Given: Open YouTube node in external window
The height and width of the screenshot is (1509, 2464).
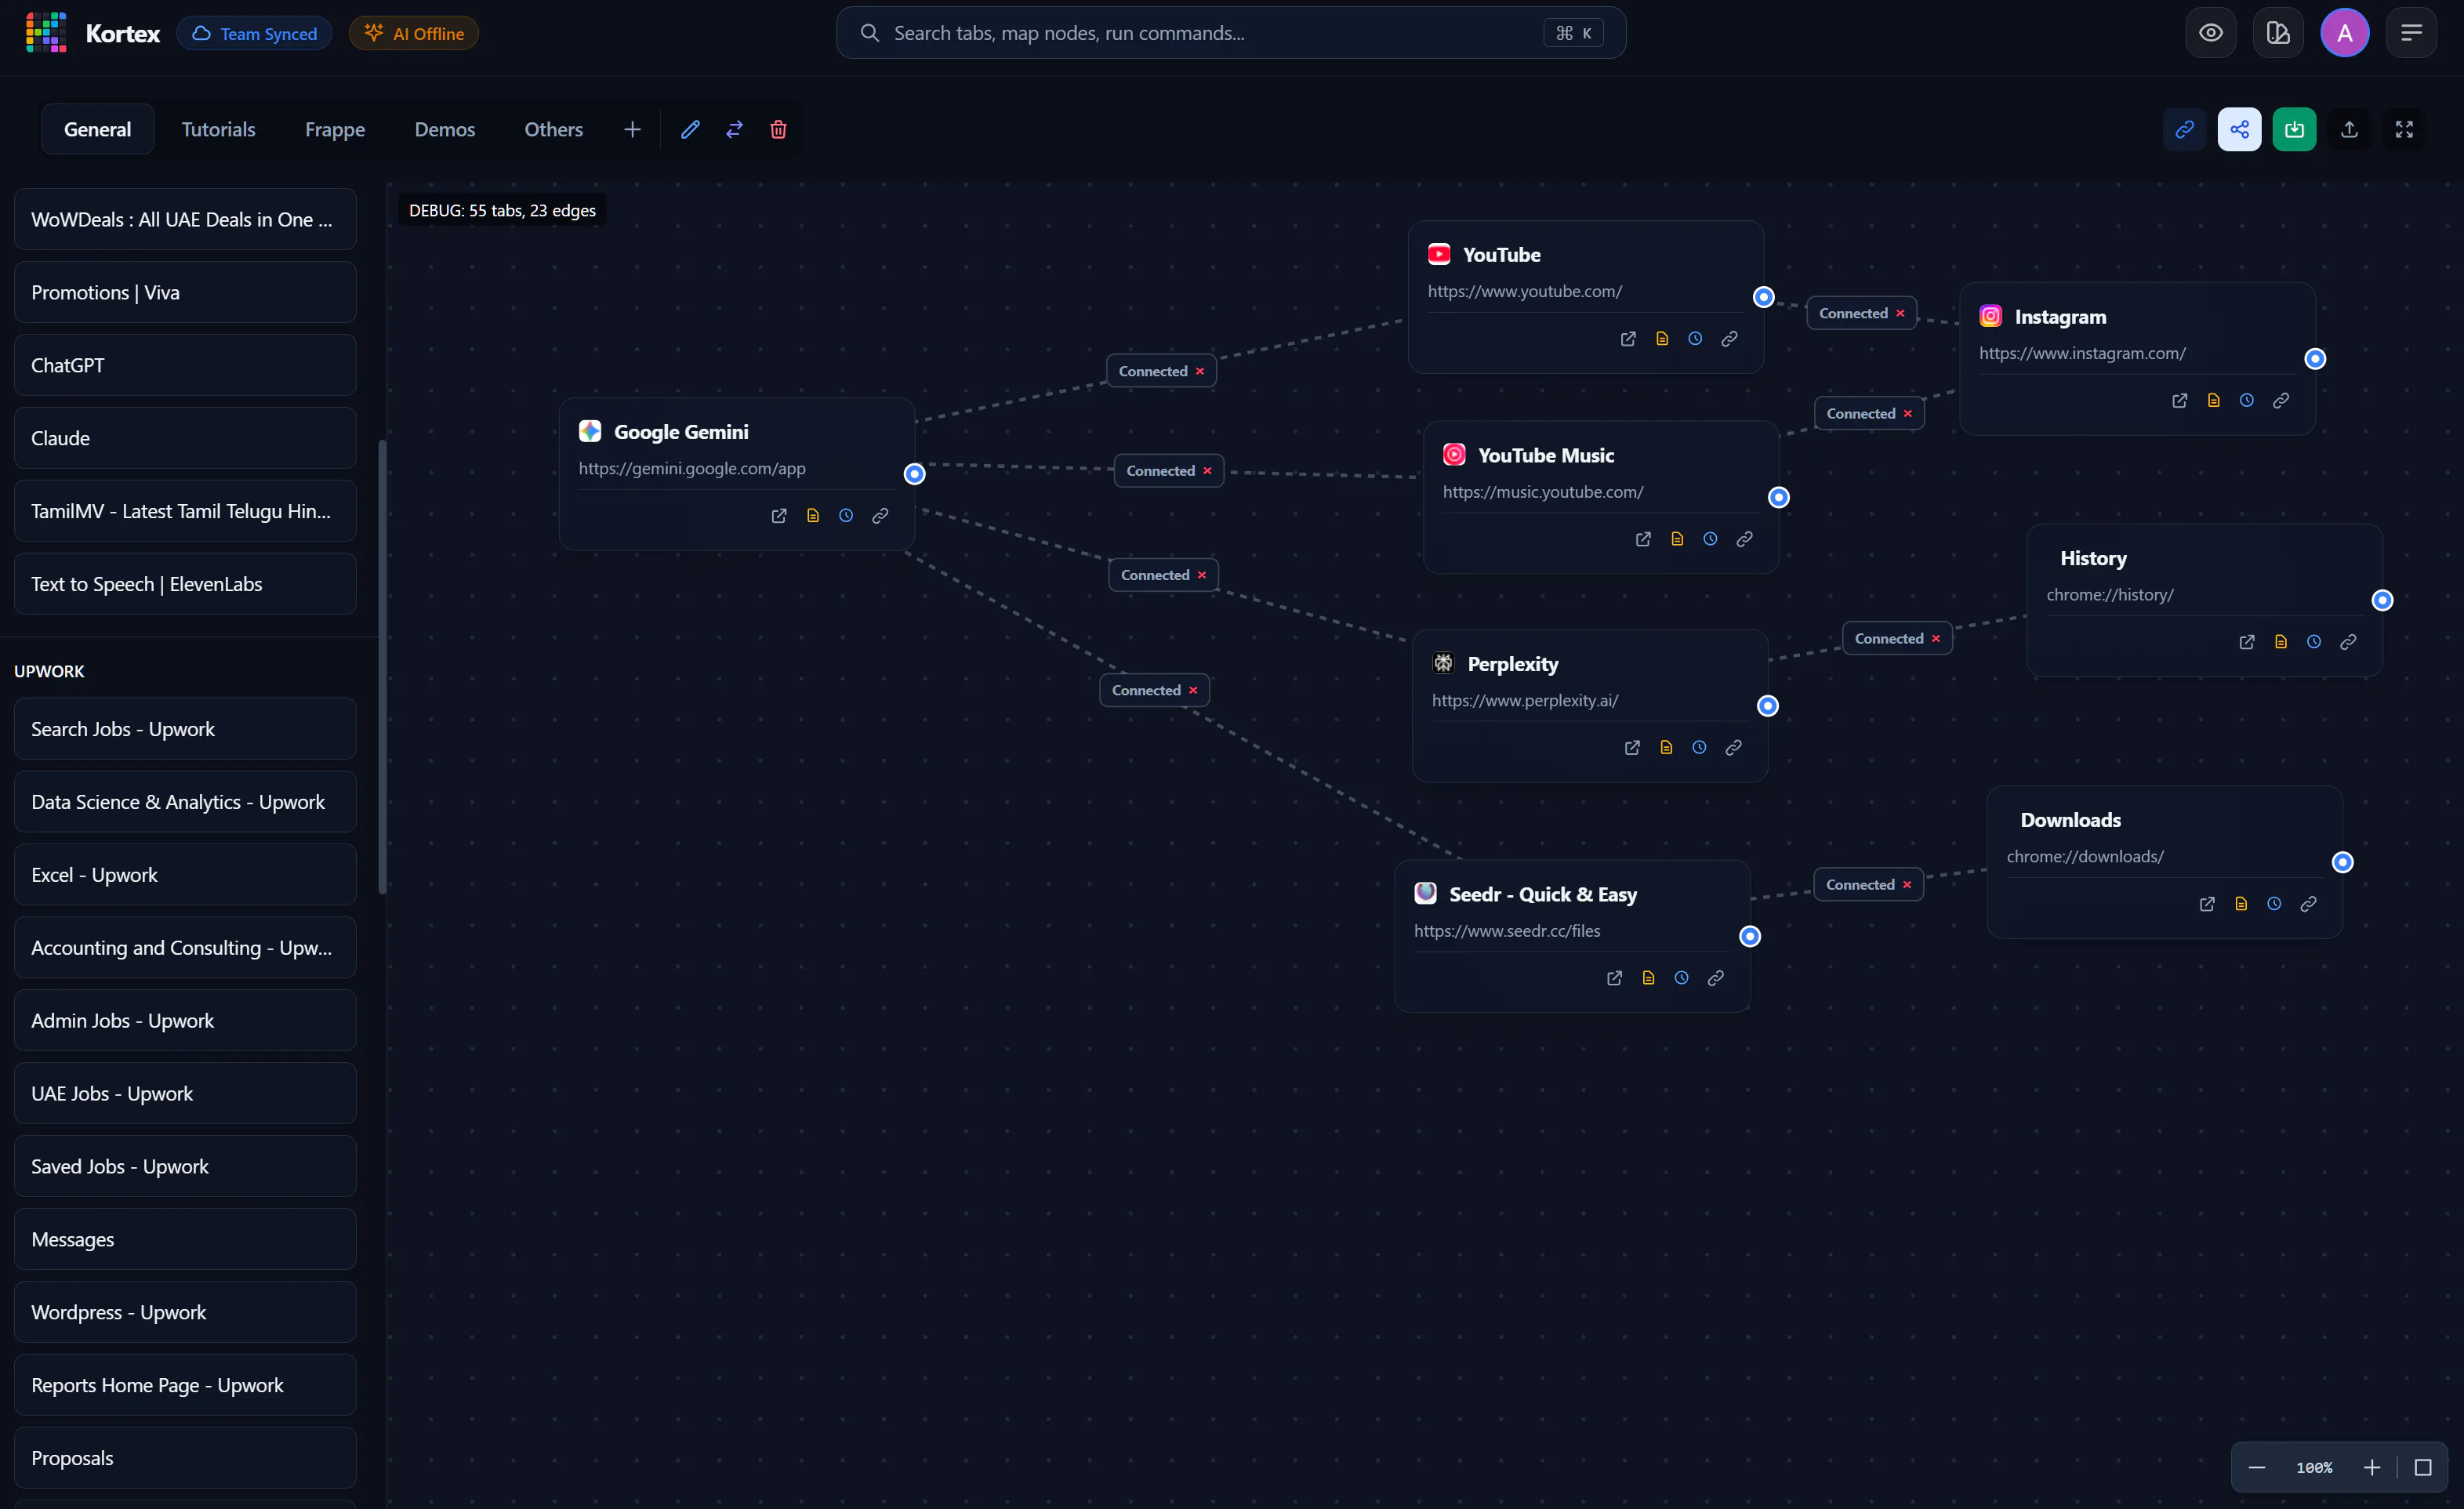Looking at the screenshot, I should [x=1628, y=339].
